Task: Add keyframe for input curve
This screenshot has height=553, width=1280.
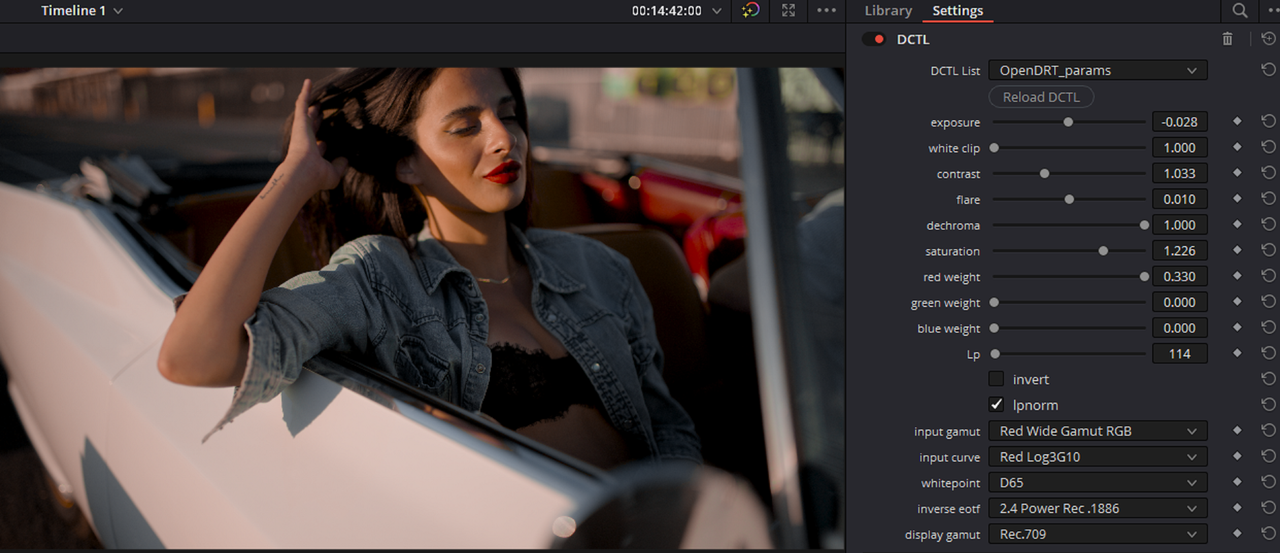Action: coord(1237,457)
